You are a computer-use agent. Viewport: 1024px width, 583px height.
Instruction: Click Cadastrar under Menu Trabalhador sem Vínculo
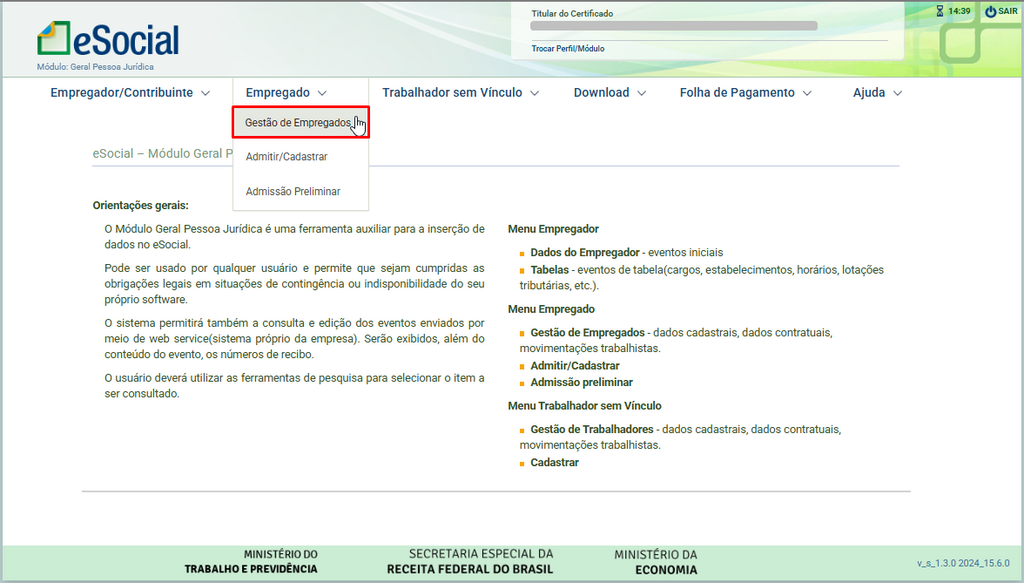(x=554, y=463)
